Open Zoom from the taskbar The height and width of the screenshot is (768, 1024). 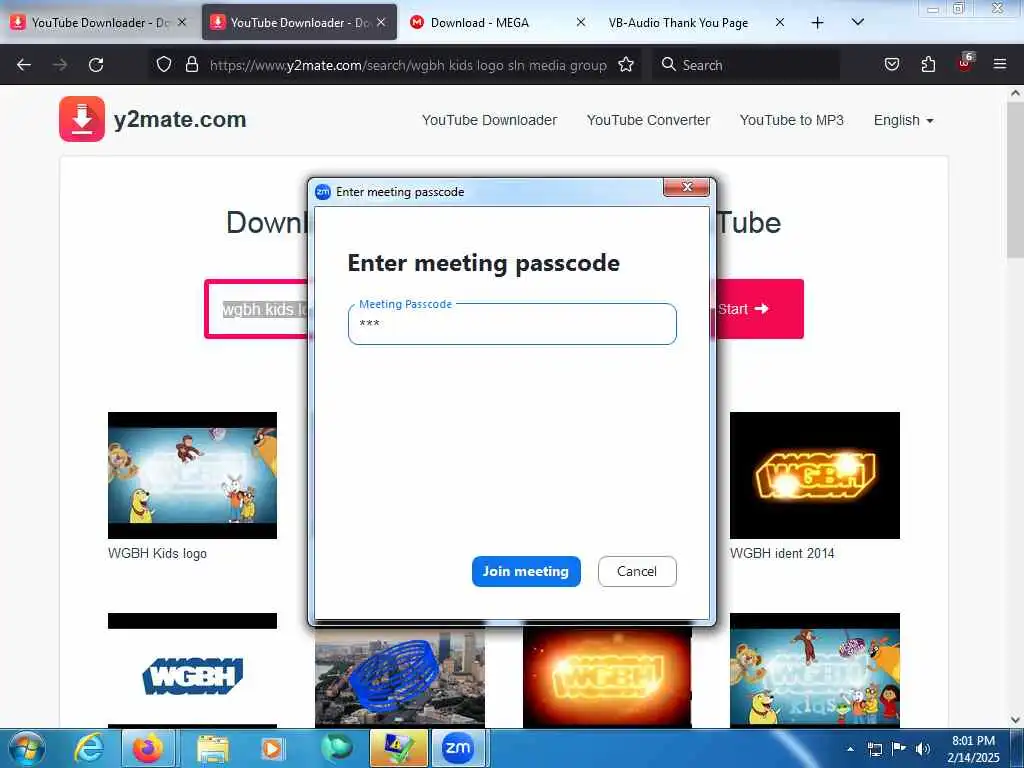point(457,748)
